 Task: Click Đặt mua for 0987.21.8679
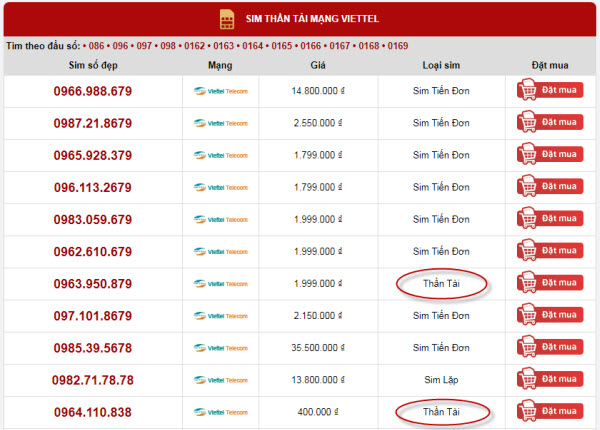550,122
